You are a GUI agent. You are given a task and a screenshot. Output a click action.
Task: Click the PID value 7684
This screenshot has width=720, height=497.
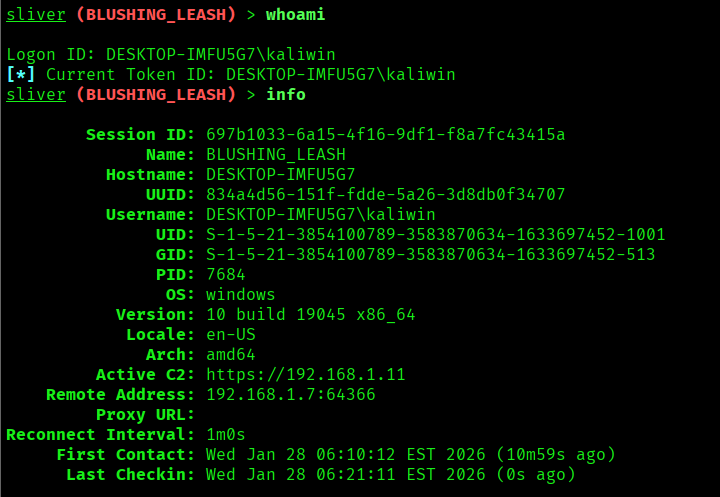(x=226, y=275)
